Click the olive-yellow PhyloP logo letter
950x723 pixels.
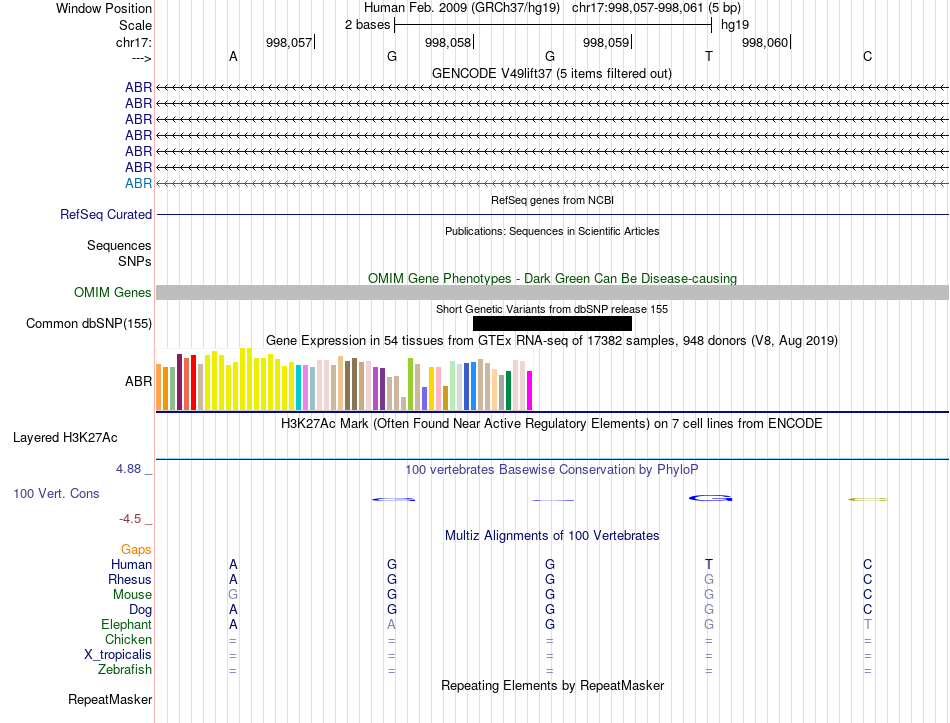click(x=868, y=499)
